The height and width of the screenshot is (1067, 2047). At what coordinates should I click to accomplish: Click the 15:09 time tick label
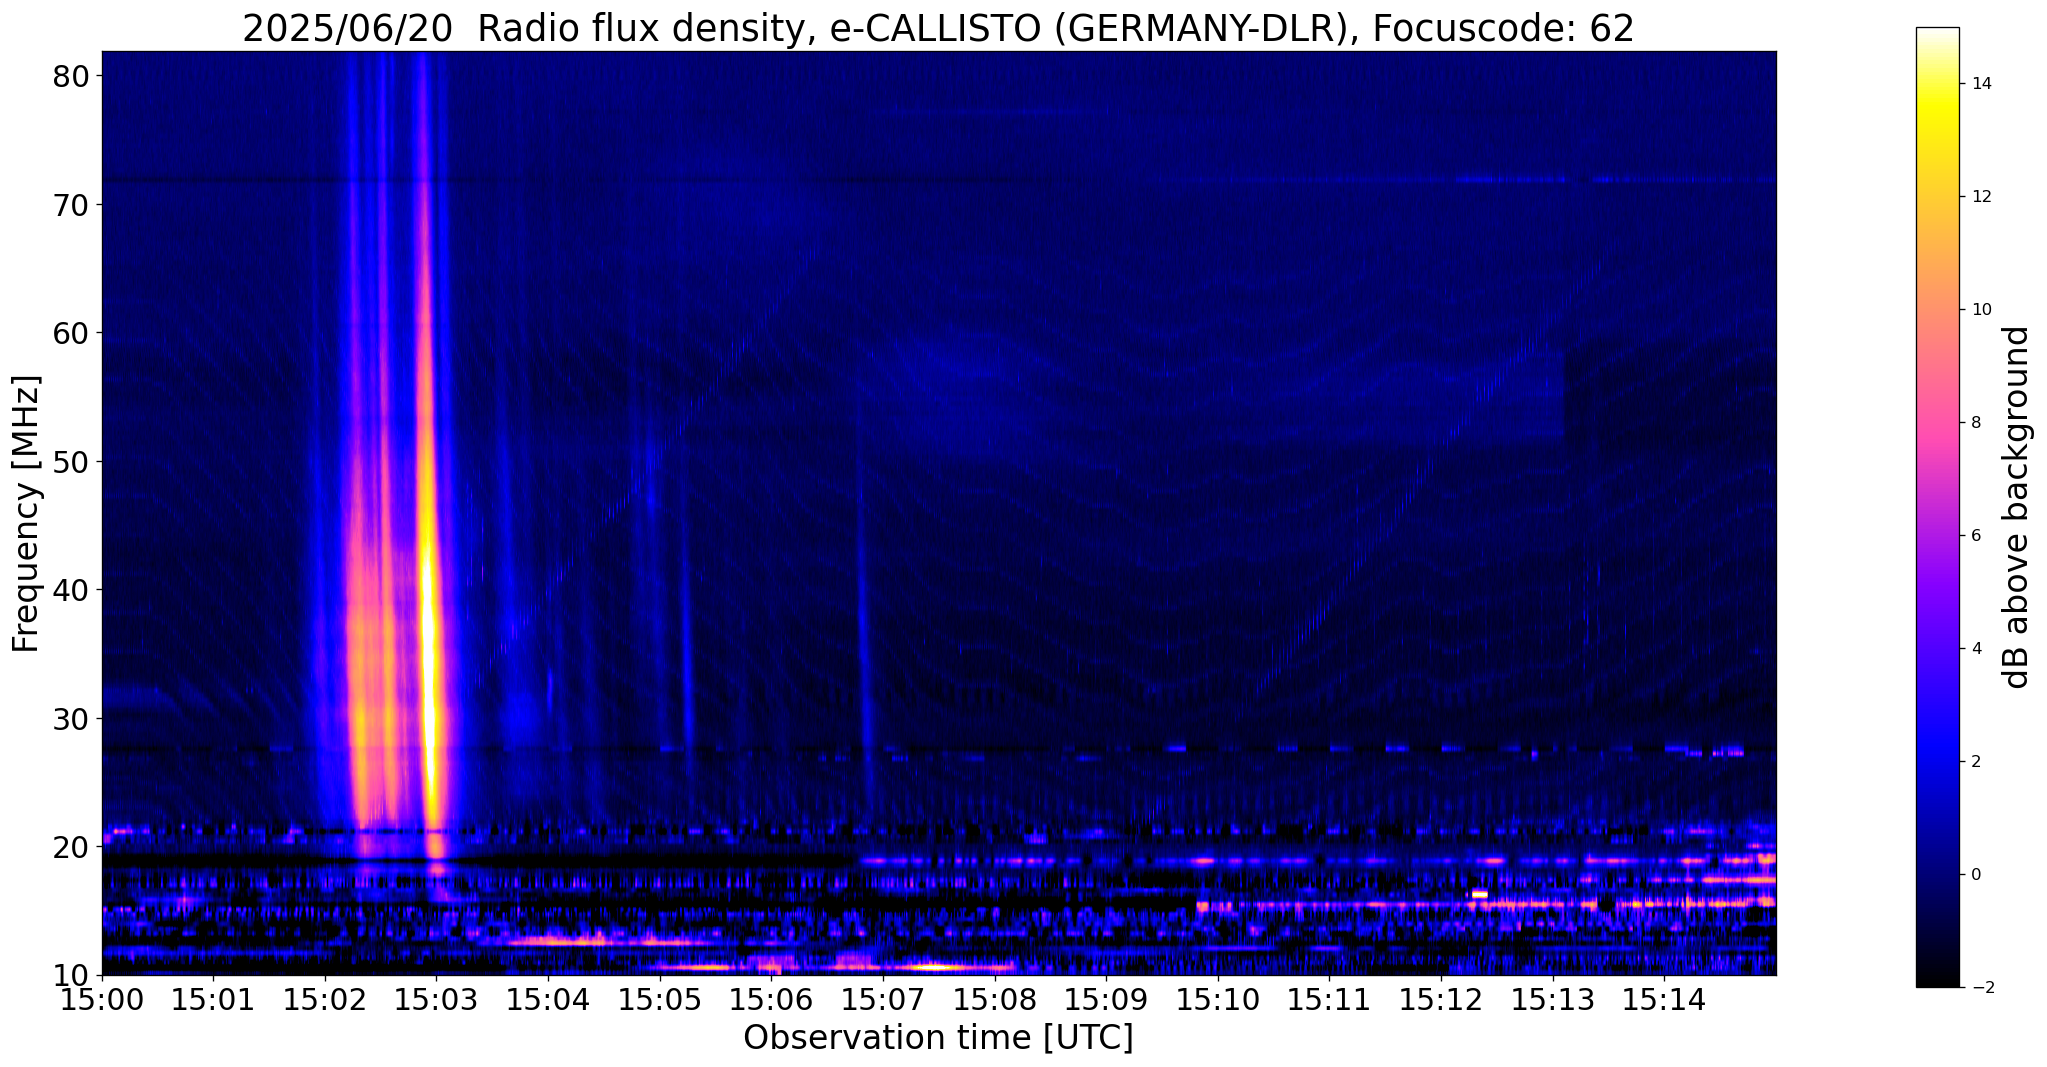[1106, 1000]
